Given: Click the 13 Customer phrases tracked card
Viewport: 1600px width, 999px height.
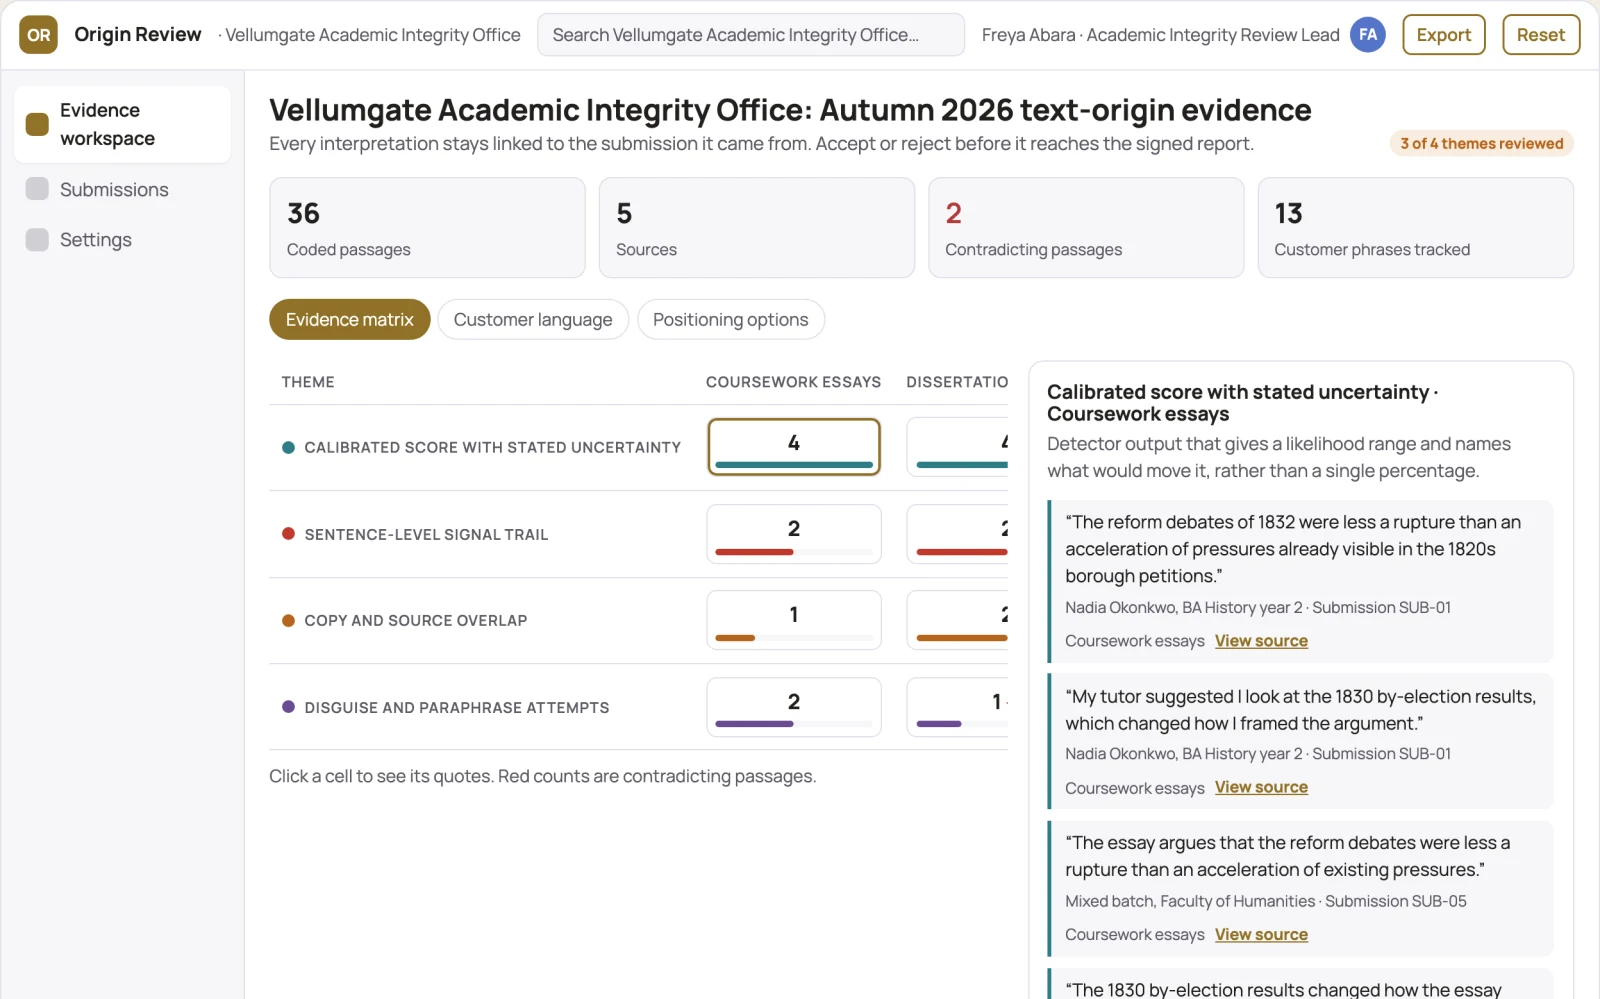Looking at the screenshot, I should pos(1416,228).
